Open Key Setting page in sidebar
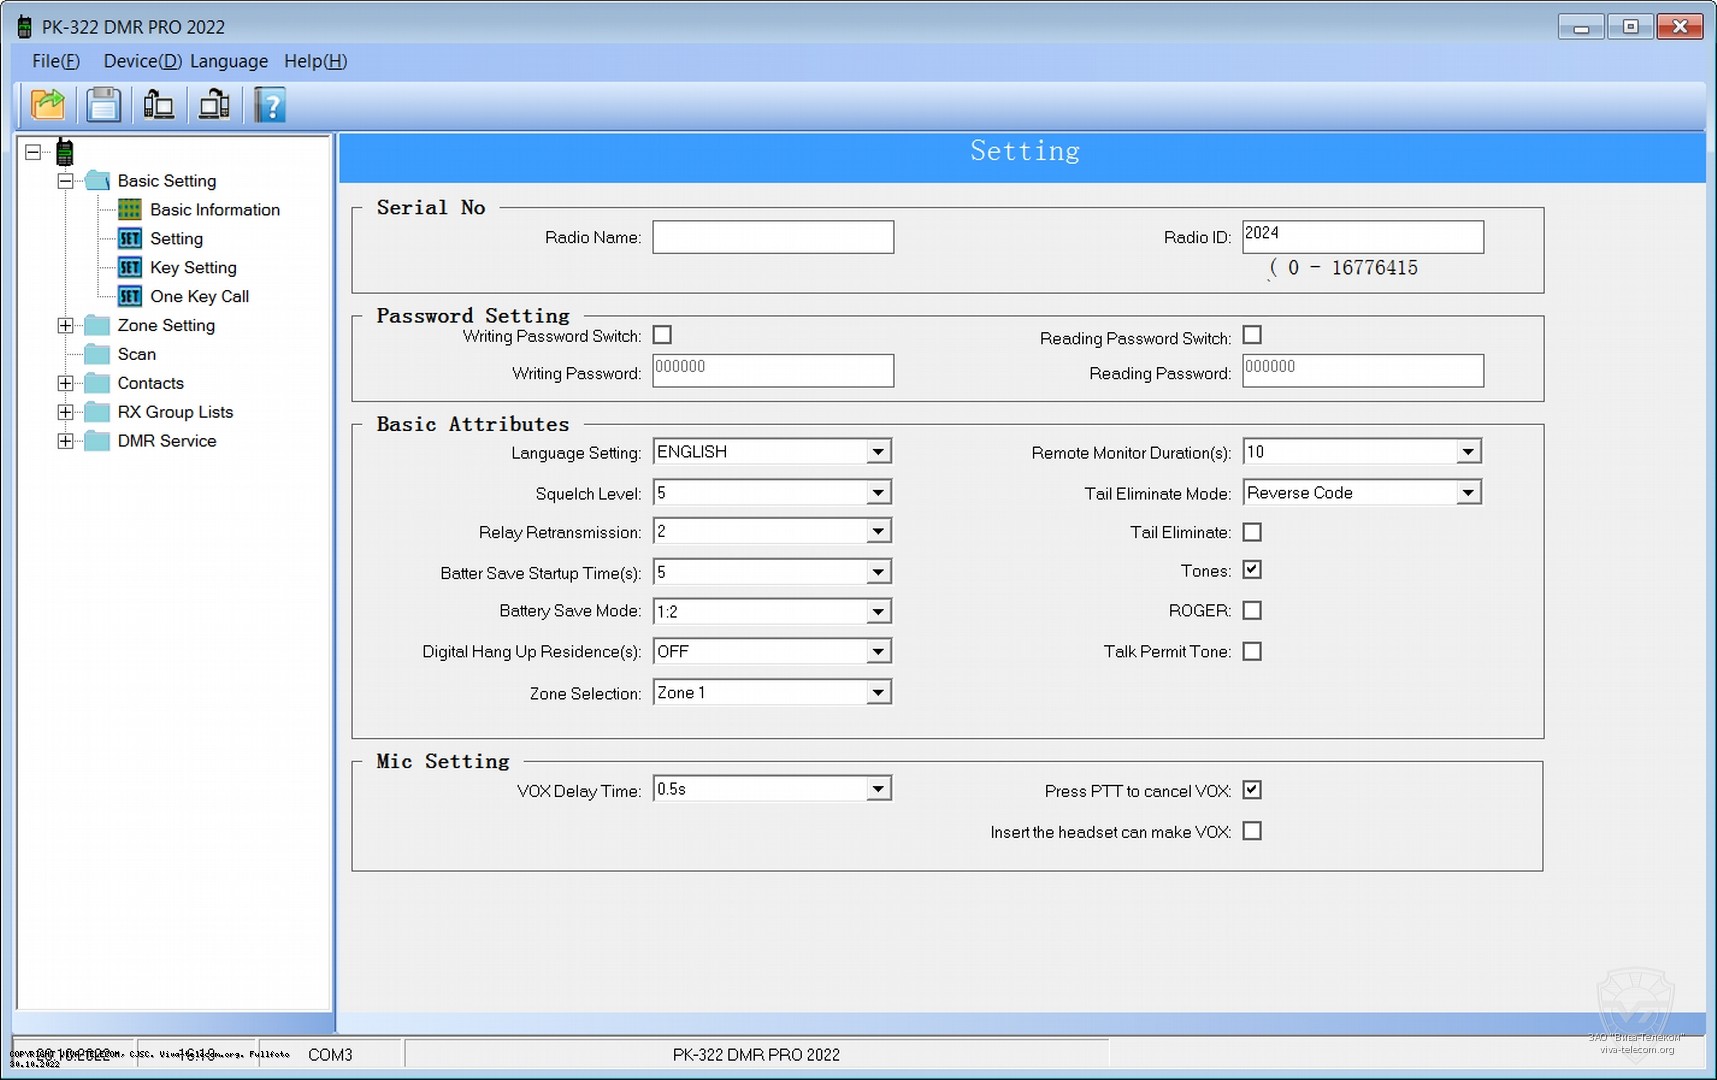 pos(193,268)
